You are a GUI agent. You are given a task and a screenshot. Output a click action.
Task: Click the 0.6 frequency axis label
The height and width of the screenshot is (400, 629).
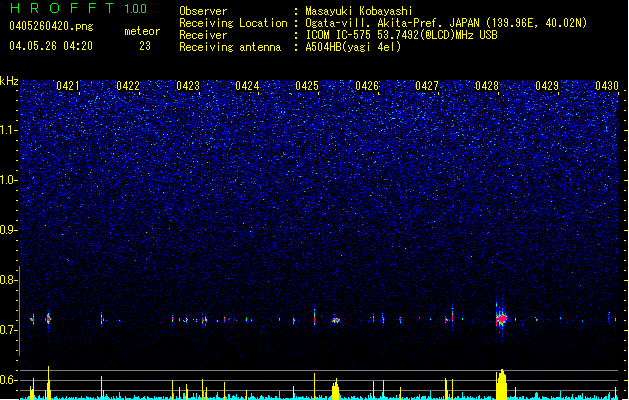pos(8,380)
